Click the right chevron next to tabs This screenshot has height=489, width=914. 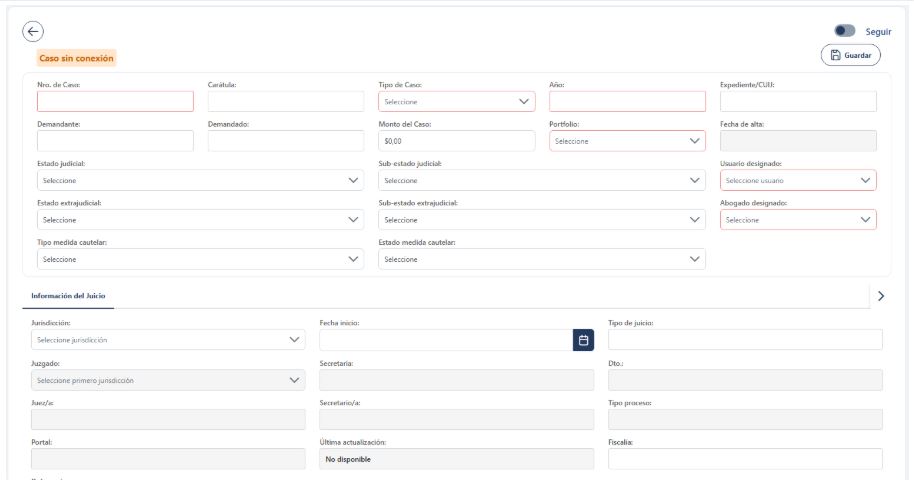coord(880,296)
